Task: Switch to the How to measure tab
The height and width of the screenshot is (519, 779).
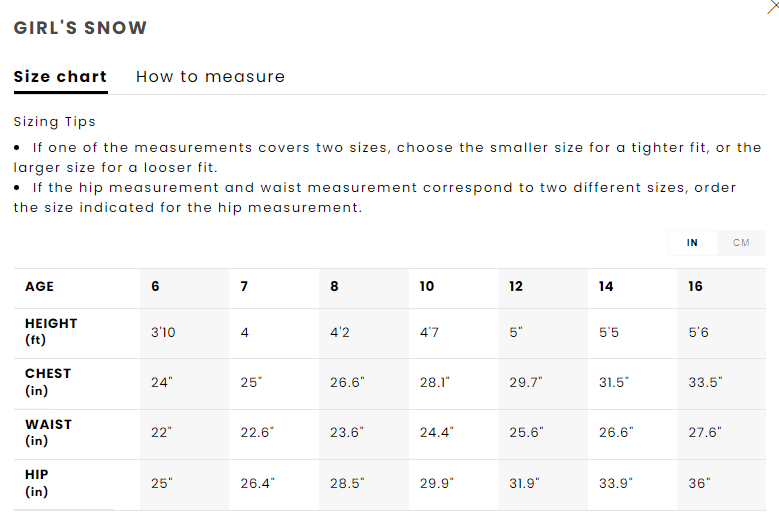Action: tap(210, 76)
